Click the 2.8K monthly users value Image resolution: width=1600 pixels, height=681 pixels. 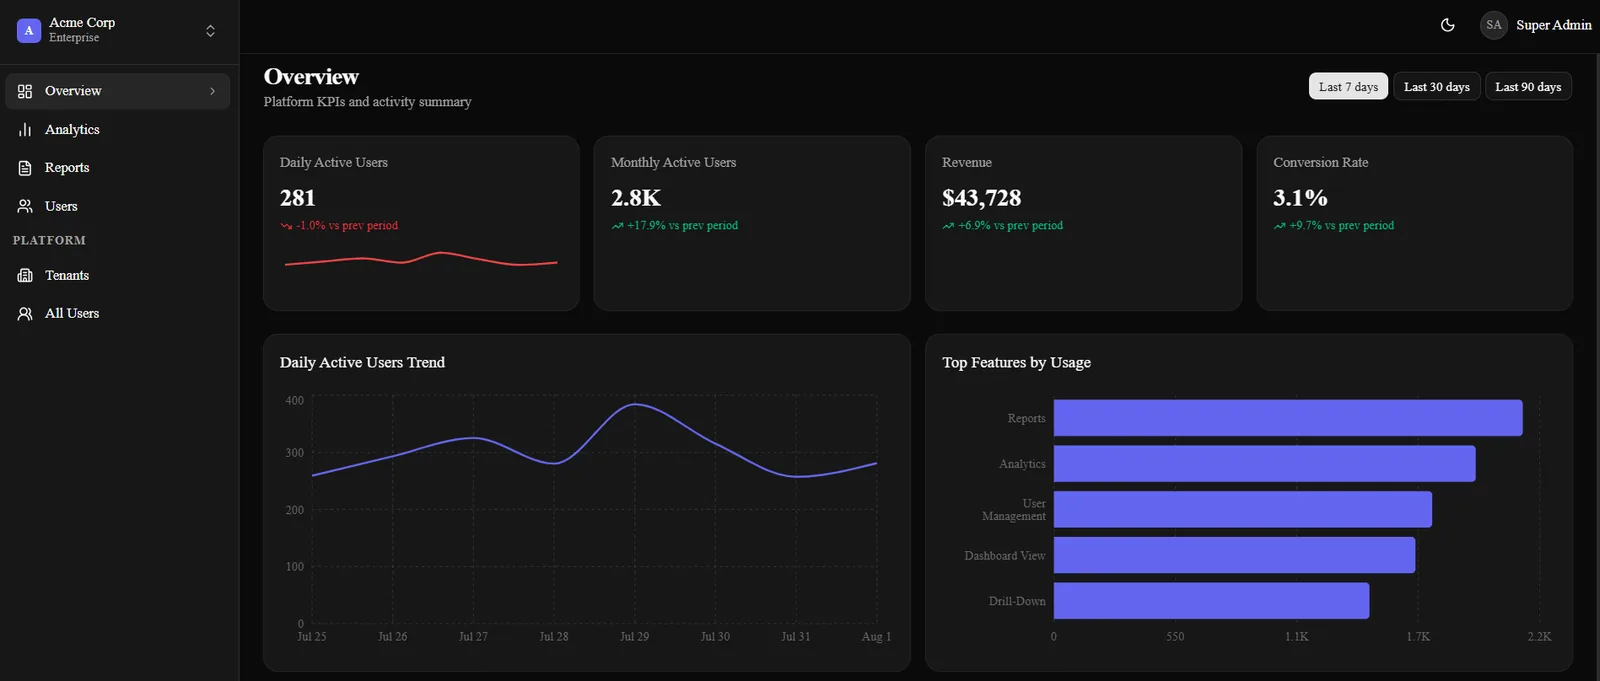coord(636,198)
